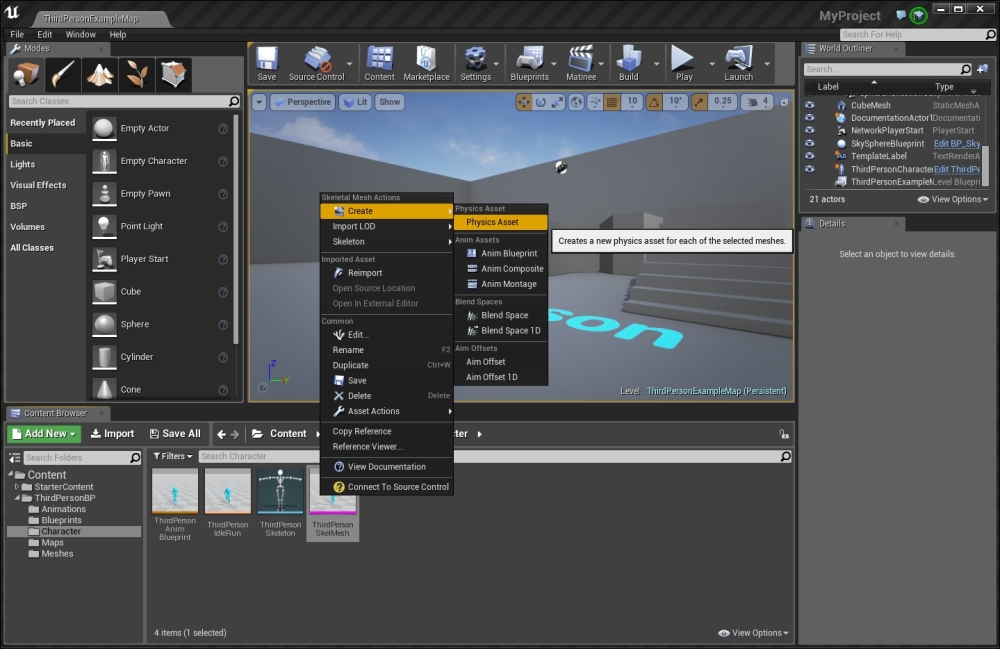Open the Filters dropdown in Content Browser
The width and height of the screenshot is (1000, 649).
173,455
